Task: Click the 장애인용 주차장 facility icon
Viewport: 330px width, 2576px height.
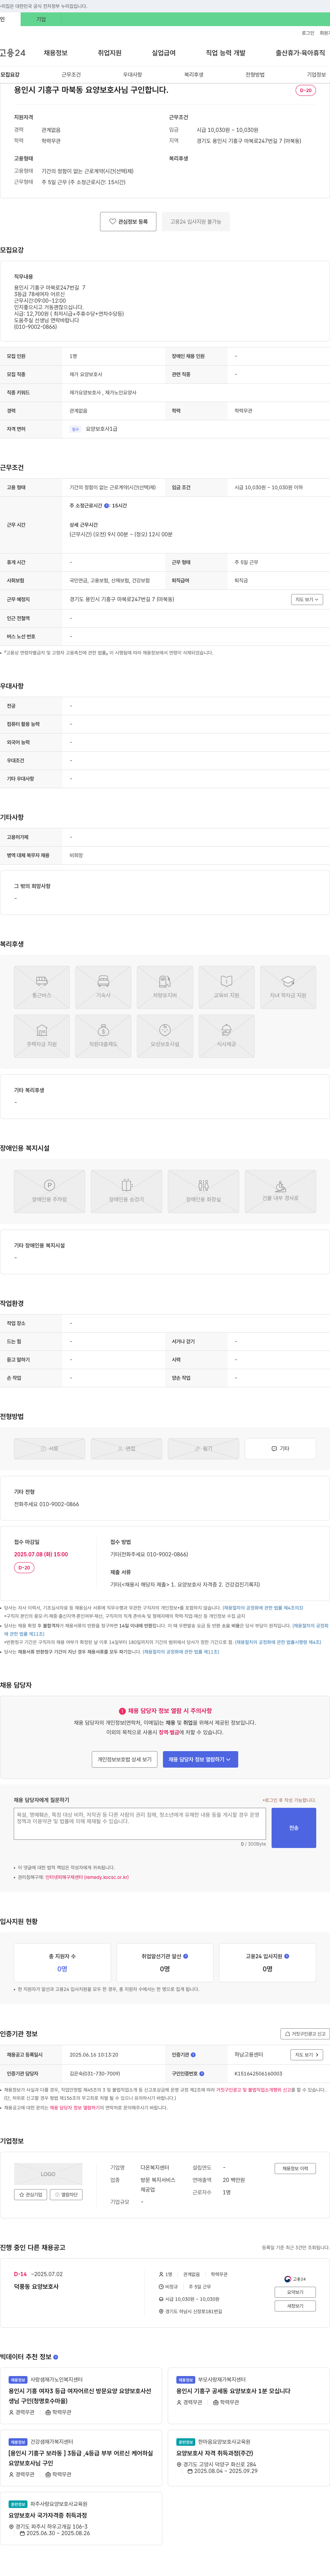Action: (x=49, y=1191)
